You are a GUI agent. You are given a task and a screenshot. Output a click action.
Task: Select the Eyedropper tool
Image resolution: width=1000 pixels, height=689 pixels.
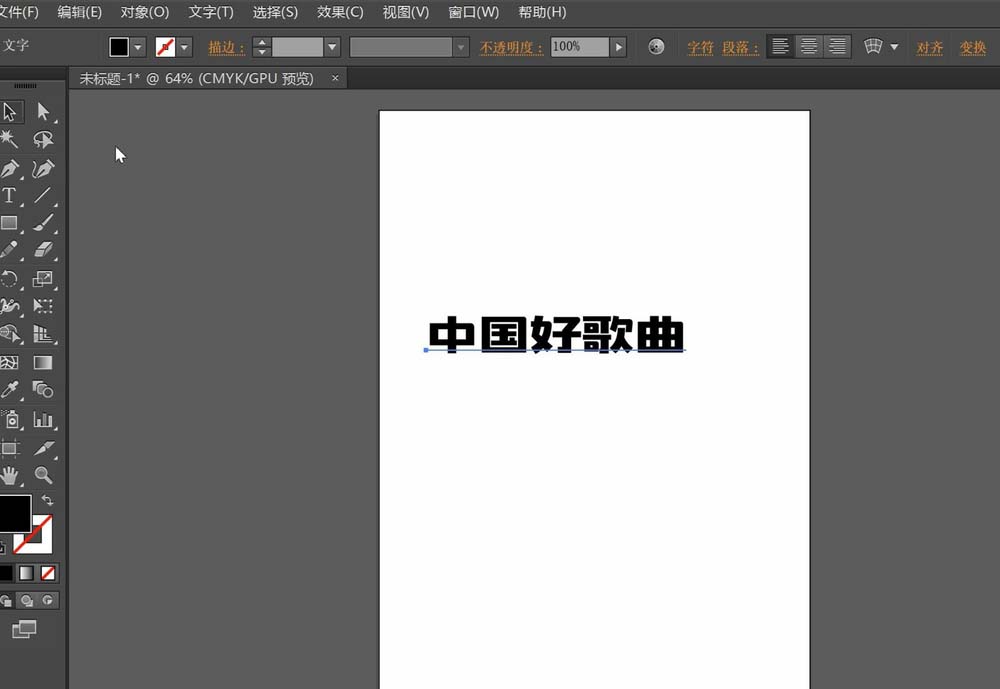(9, 389)
